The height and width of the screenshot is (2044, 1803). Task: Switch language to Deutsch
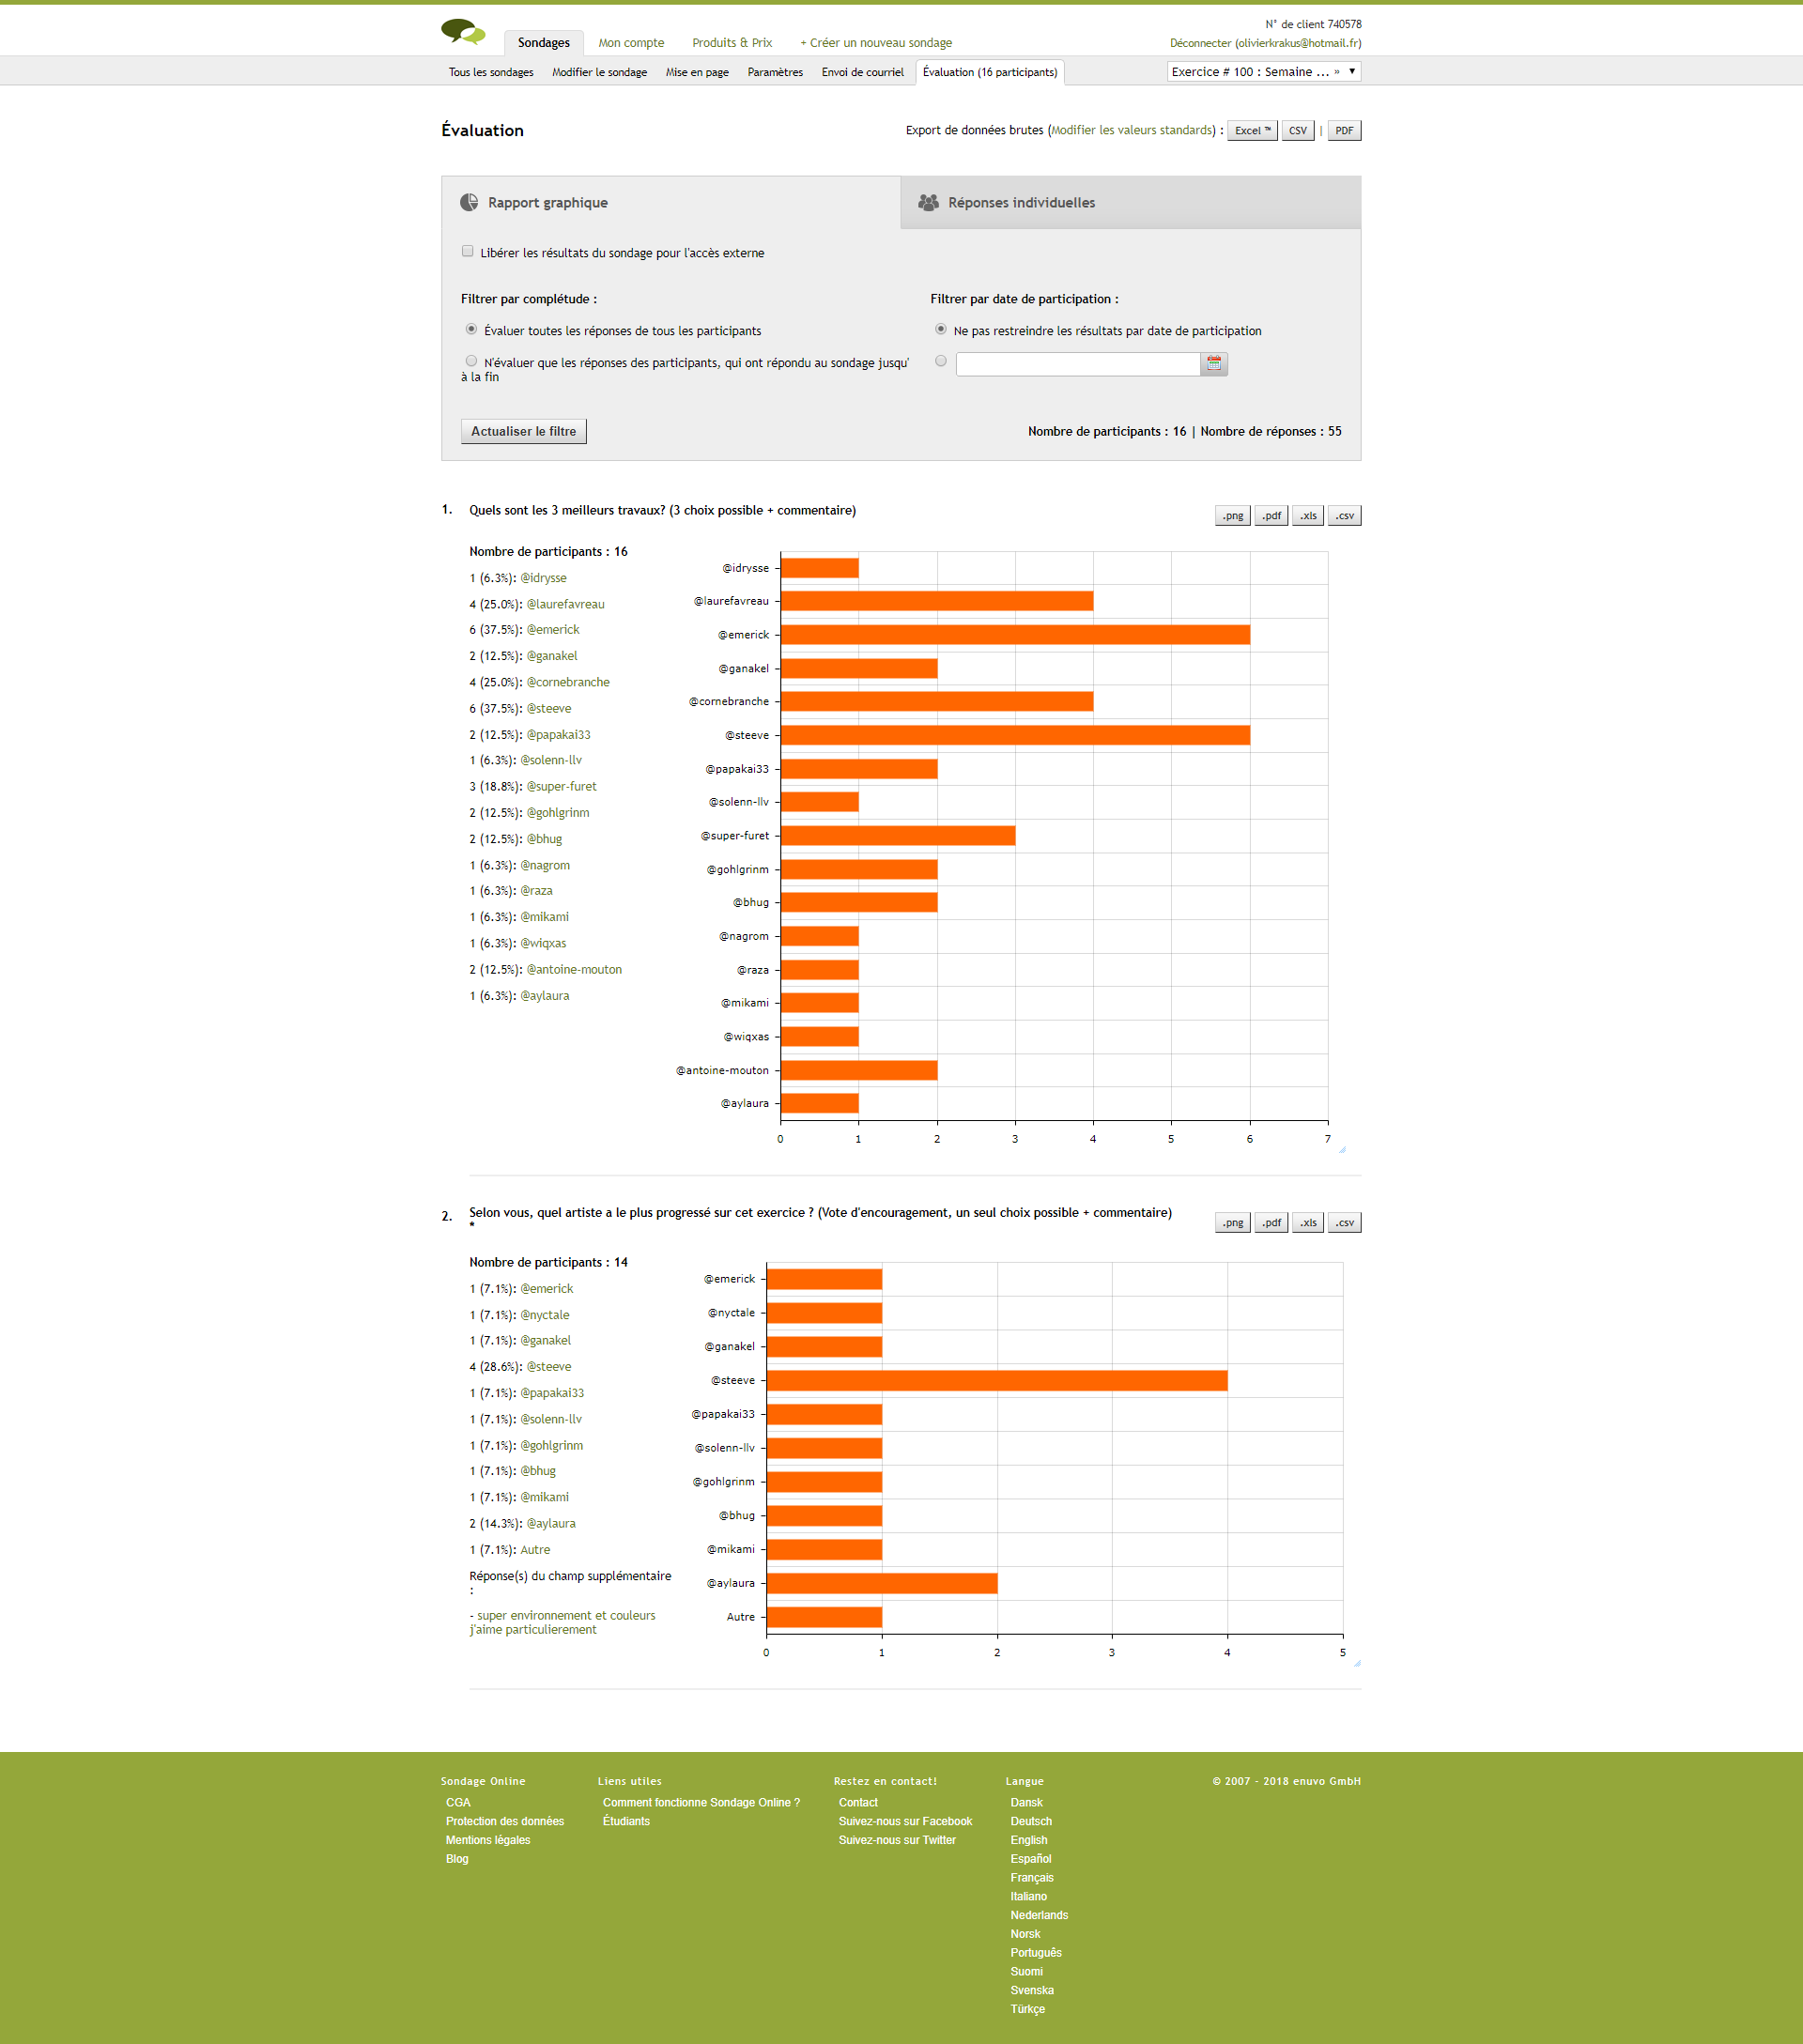click(1031, 1822)
